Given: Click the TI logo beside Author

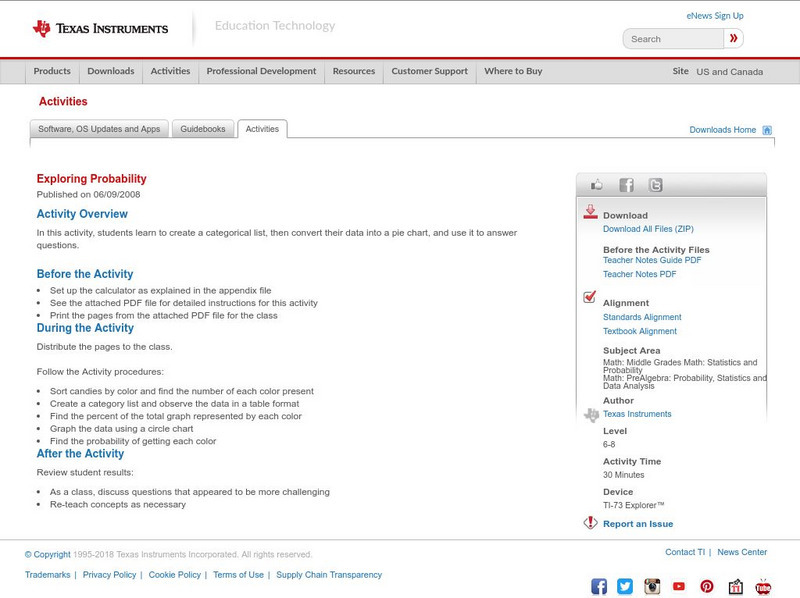Looking at the screenshot, I should point(591,415).
